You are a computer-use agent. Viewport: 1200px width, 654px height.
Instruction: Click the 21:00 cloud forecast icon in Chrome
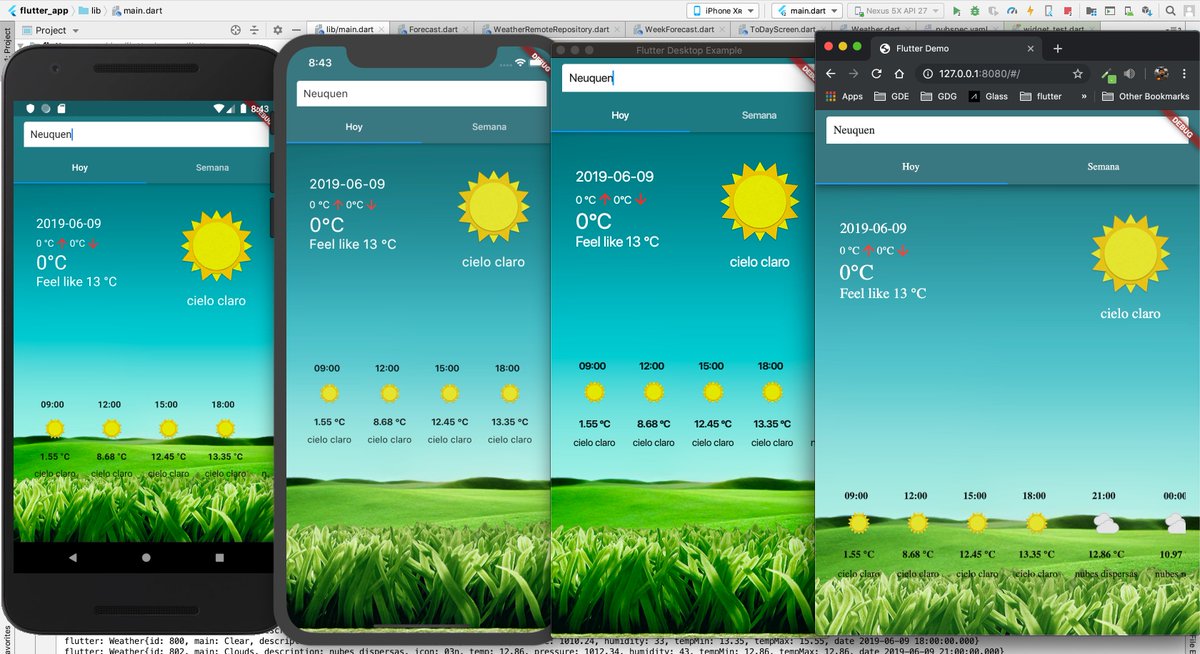coord(1105,522)
